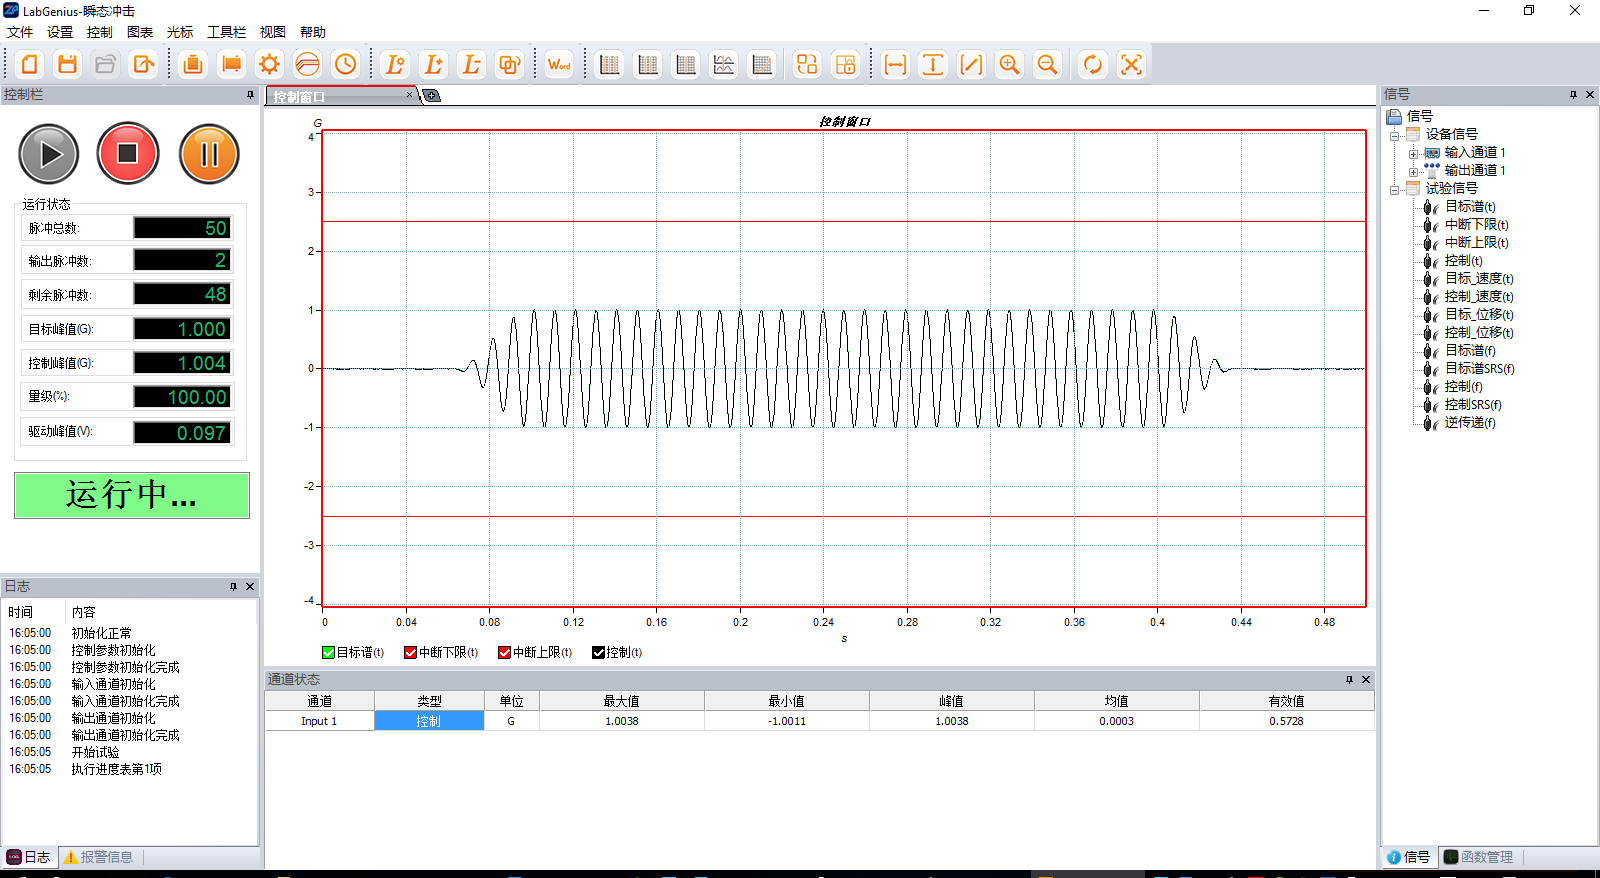Select 逆传递(f) signal in tree

tap(1470, 423)
